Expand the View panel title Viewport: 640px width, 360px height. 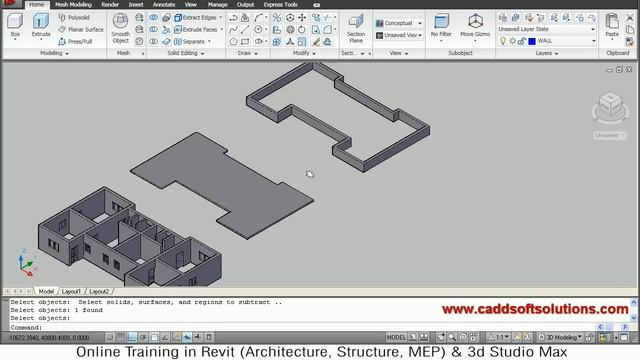[398, 53]
